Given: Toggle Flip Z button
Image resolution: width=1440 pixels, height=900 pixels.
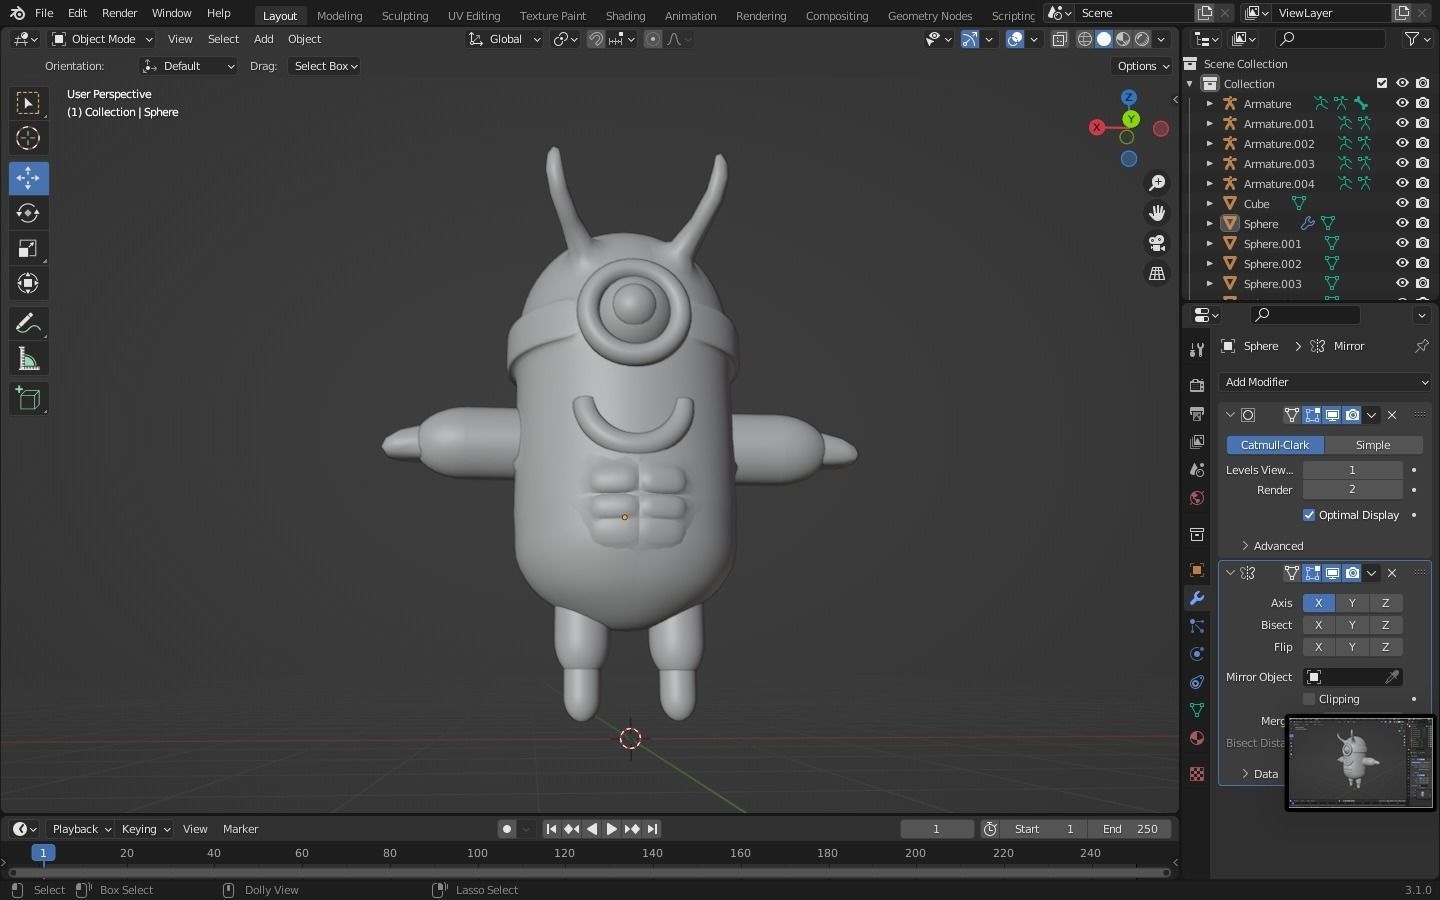Looking at the screenshot, I should pyautogui.click(x=1385, y=647).
